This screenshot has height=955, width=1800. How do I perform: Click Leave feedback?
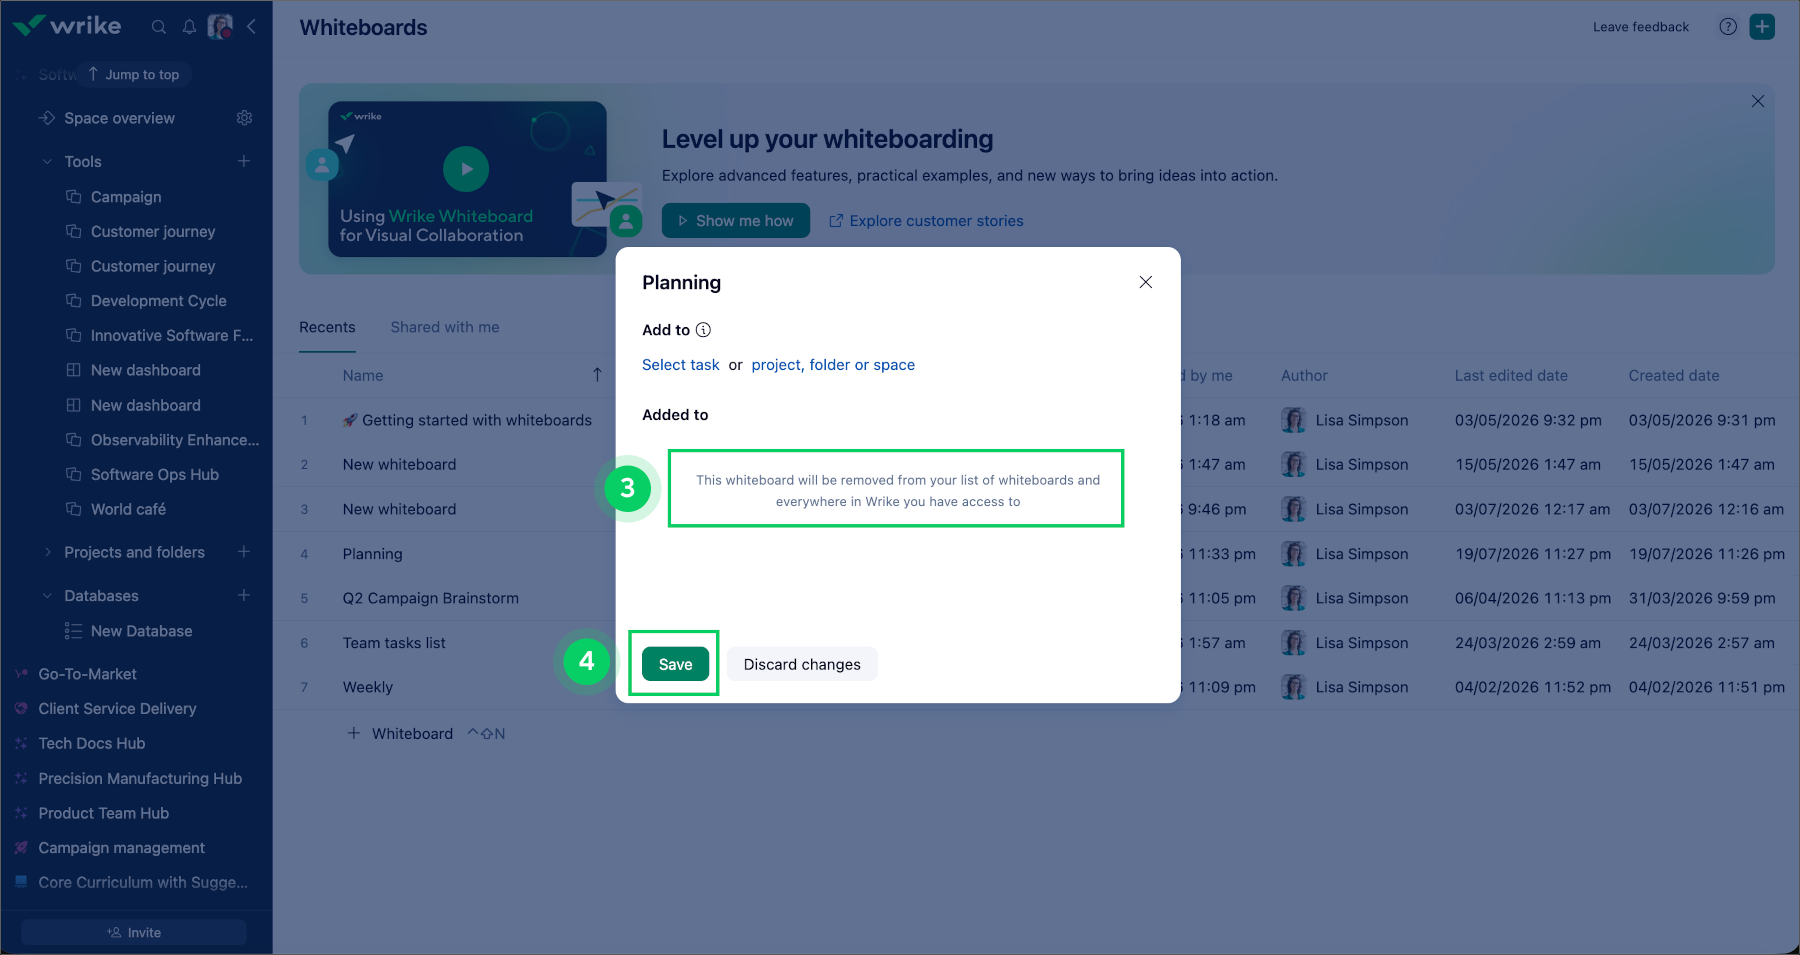pos(1641,27)
